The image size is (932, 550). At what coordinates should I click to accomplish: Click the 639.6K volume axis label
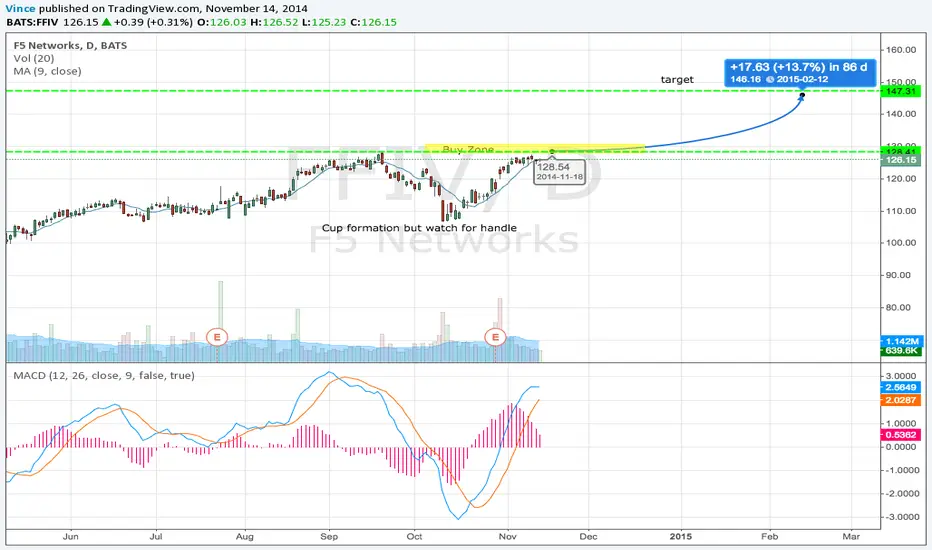coord(901,351)
